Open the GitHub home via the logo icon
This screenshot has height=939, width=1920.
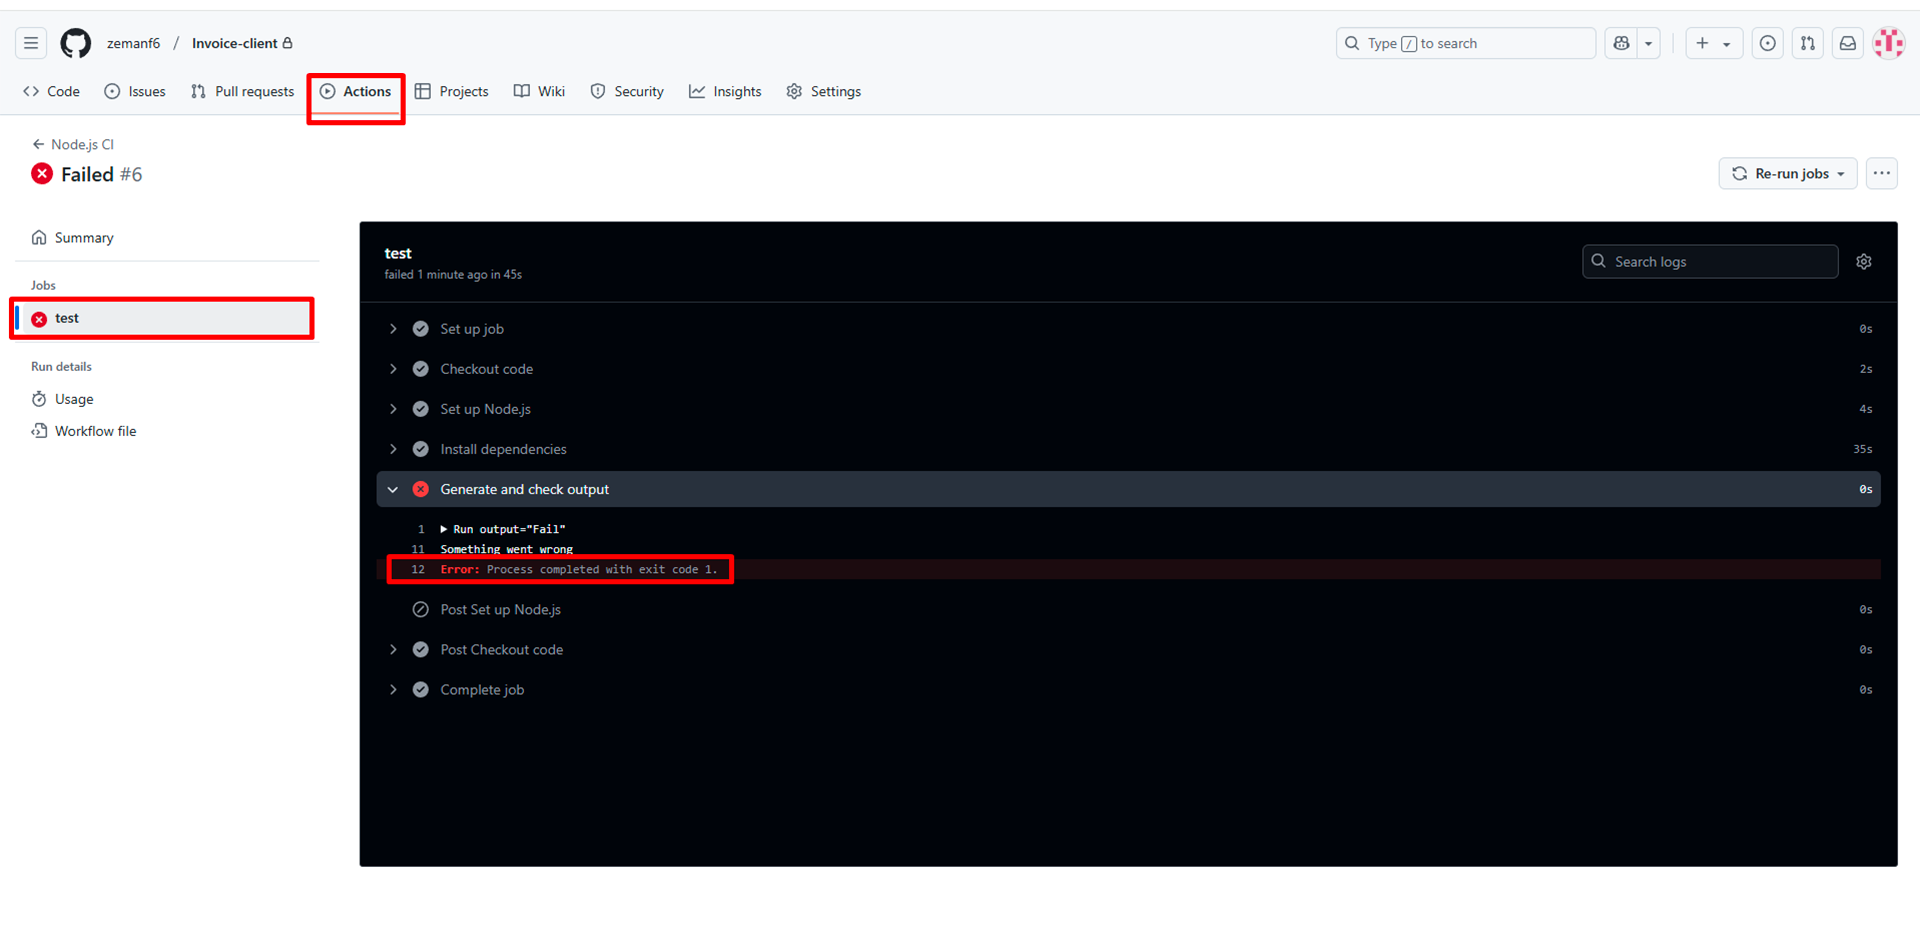[x=74, y=43]
